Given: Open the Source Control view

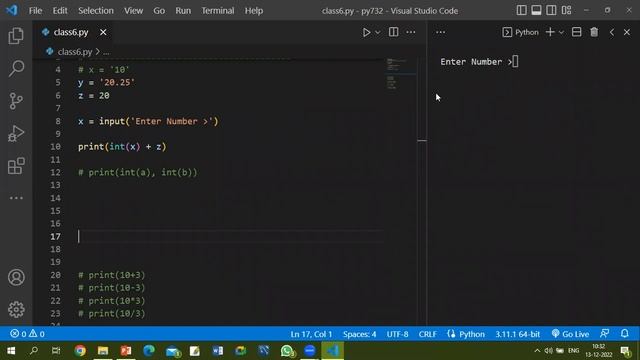Looking at the screenshot, I should click(x=16, y=101).
